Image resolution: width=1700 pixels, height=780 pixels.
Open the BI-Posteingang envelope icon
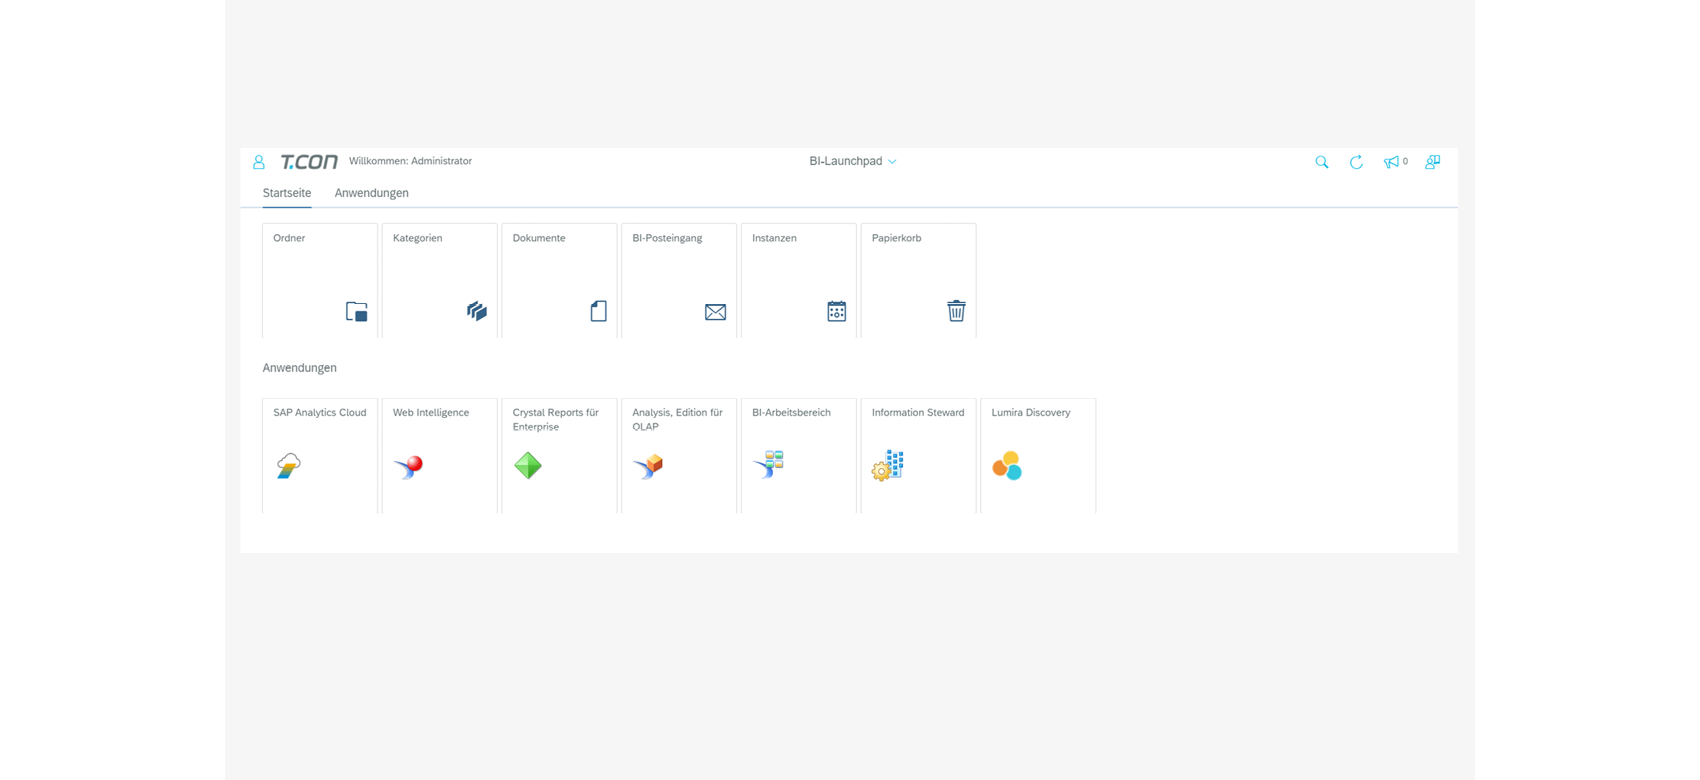[716, 312]
